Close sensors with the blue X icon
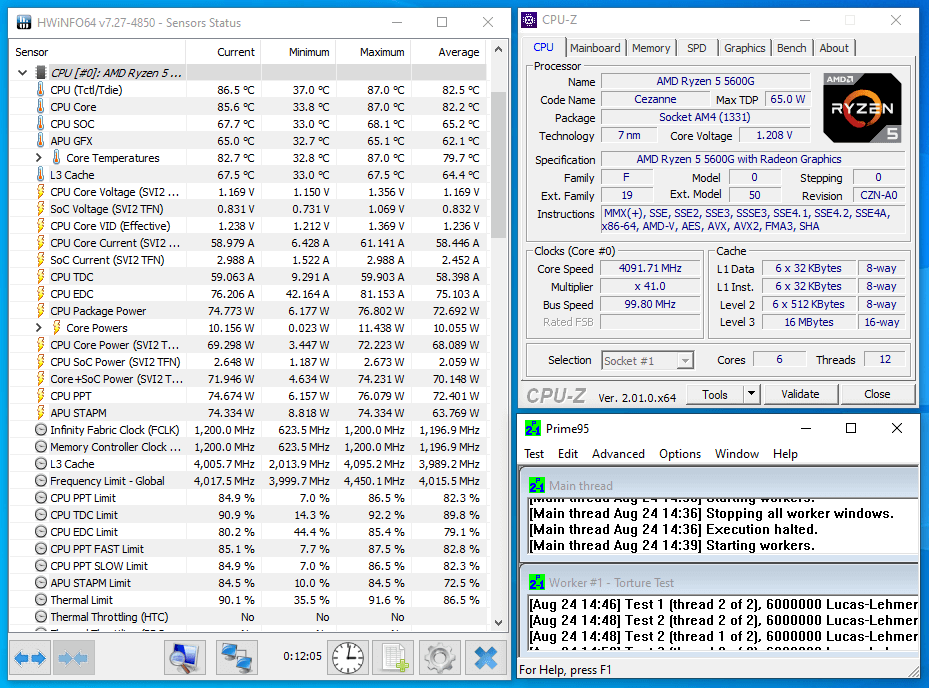The width and height of the screenshot is (929, 688). click(486, 658)
